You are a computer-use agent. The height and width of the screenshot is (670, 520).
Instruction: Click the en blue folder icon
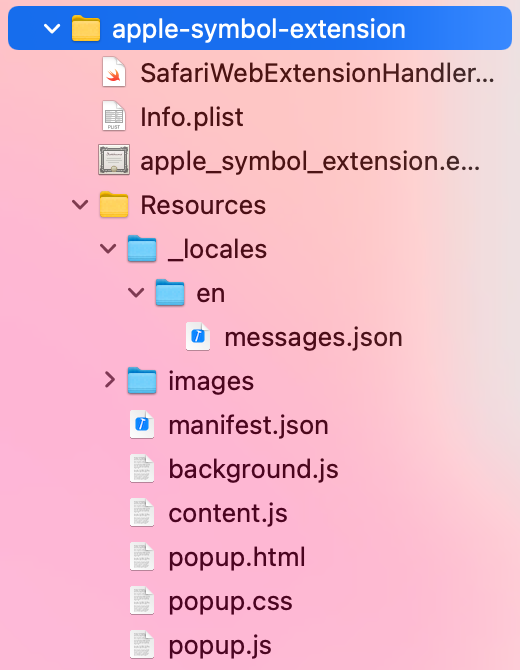170,293
